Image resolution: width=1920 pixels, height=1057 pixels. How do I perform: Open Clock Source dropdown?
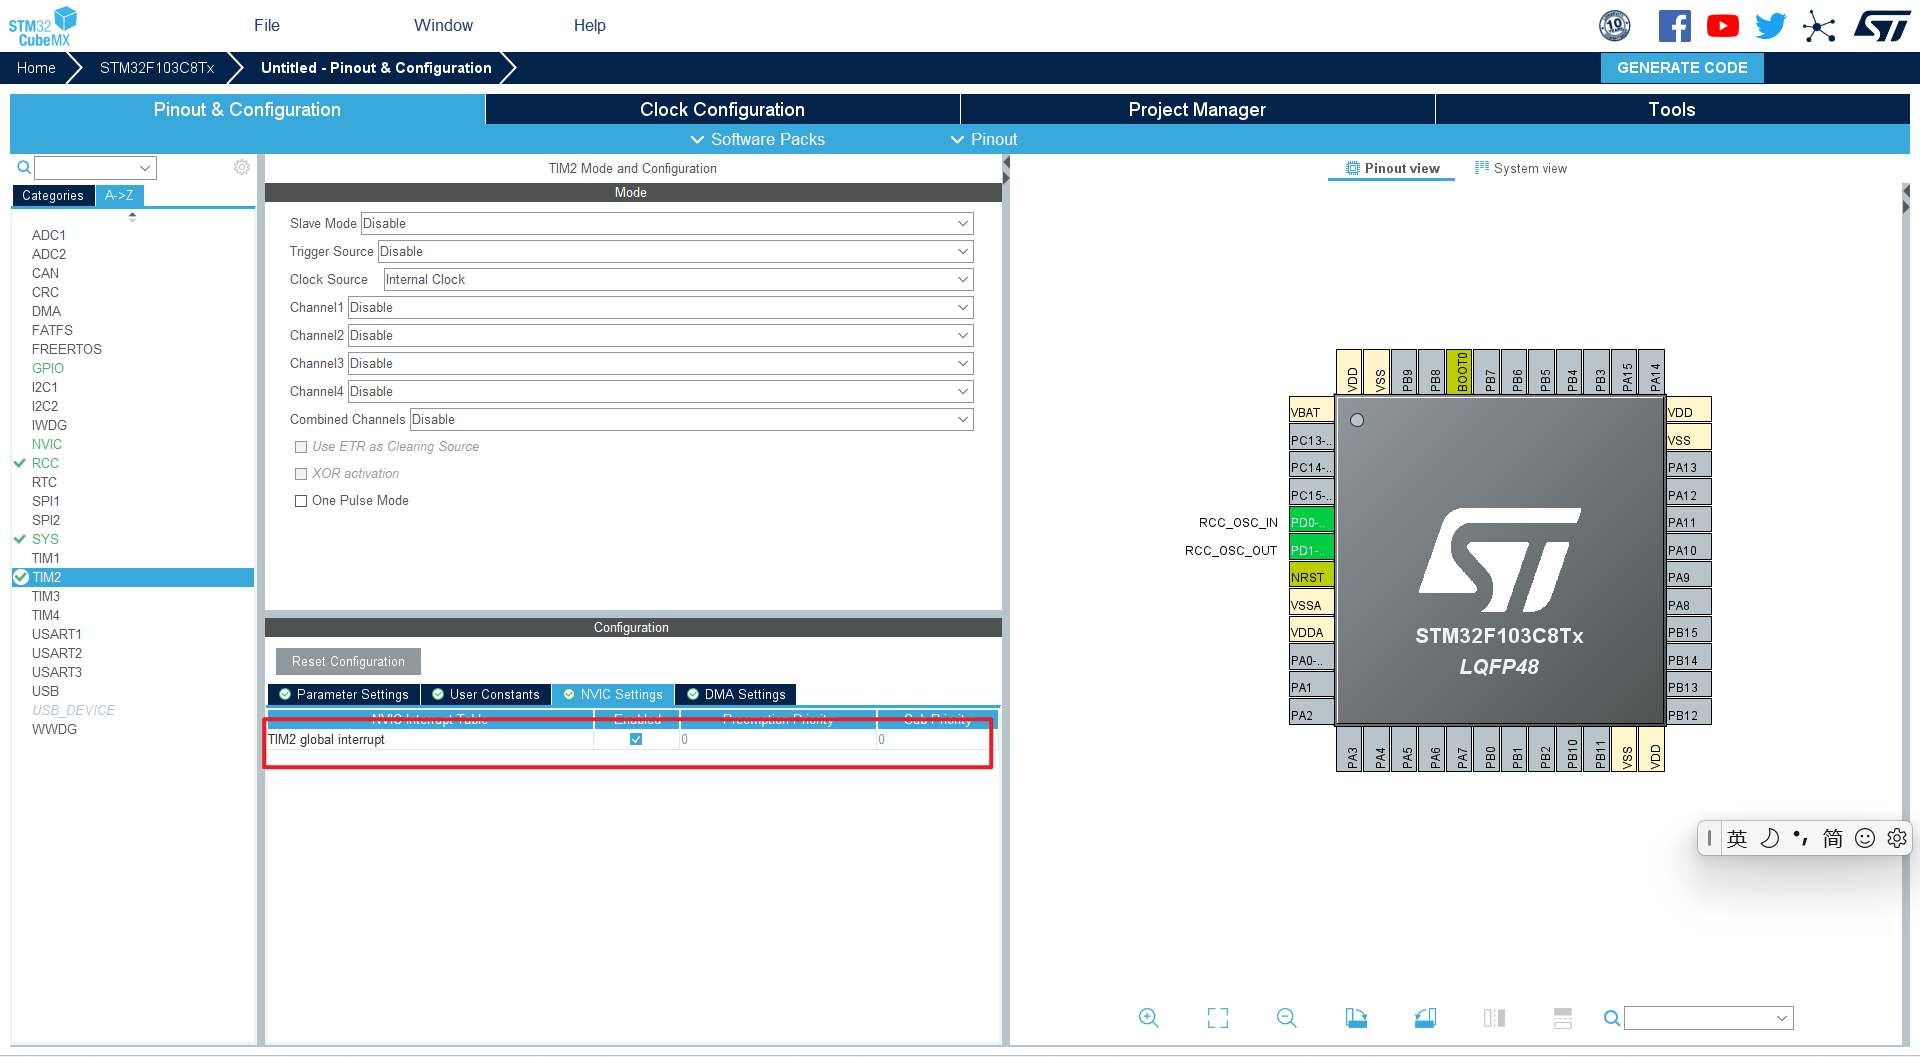pos(678,279)
